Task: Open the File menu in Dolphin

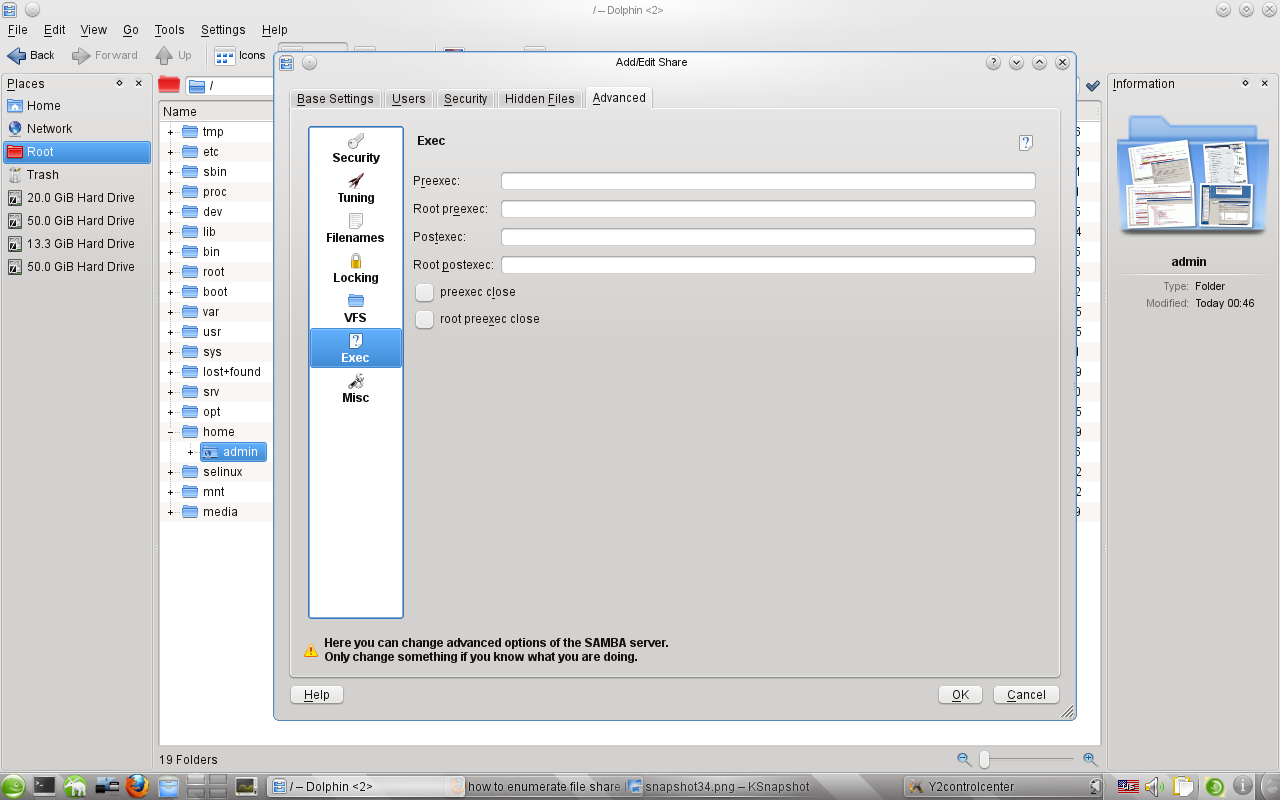Action: point(18,30)
